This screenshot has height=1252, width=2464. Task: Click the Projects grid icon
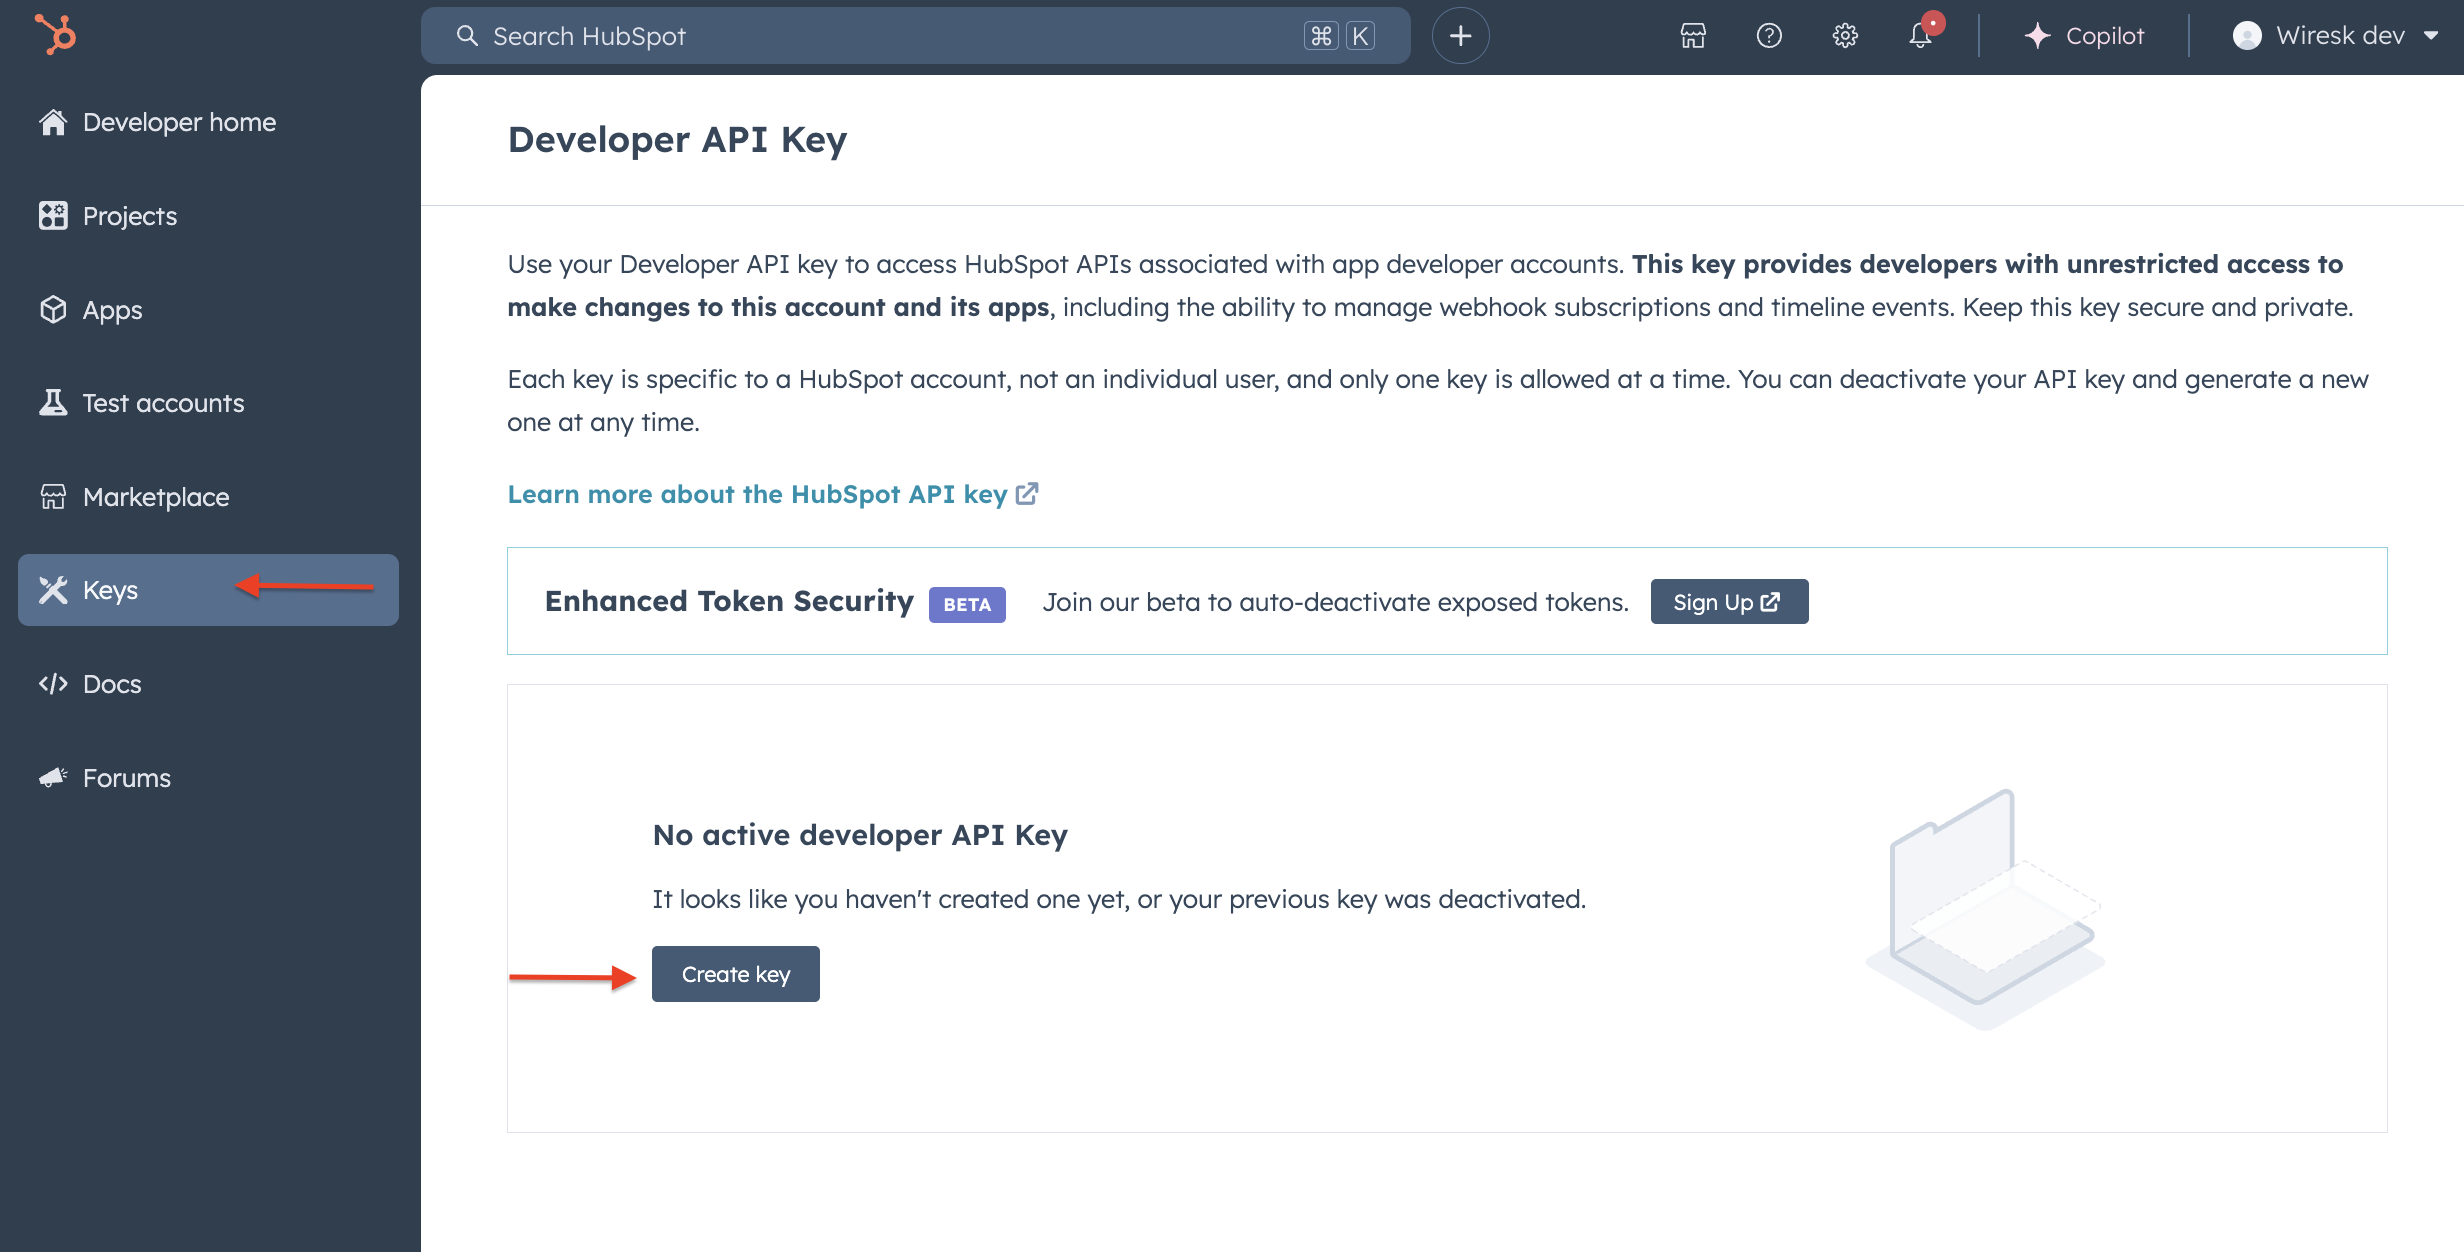pyautogui.click(x=53, y=215)
